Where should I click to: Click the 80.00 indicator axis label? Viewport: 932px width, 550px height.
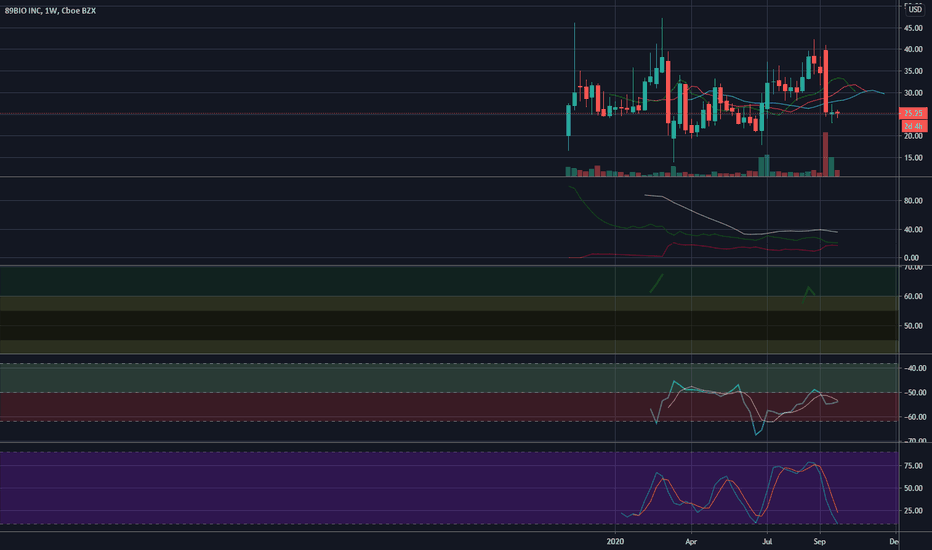point(913,200)
